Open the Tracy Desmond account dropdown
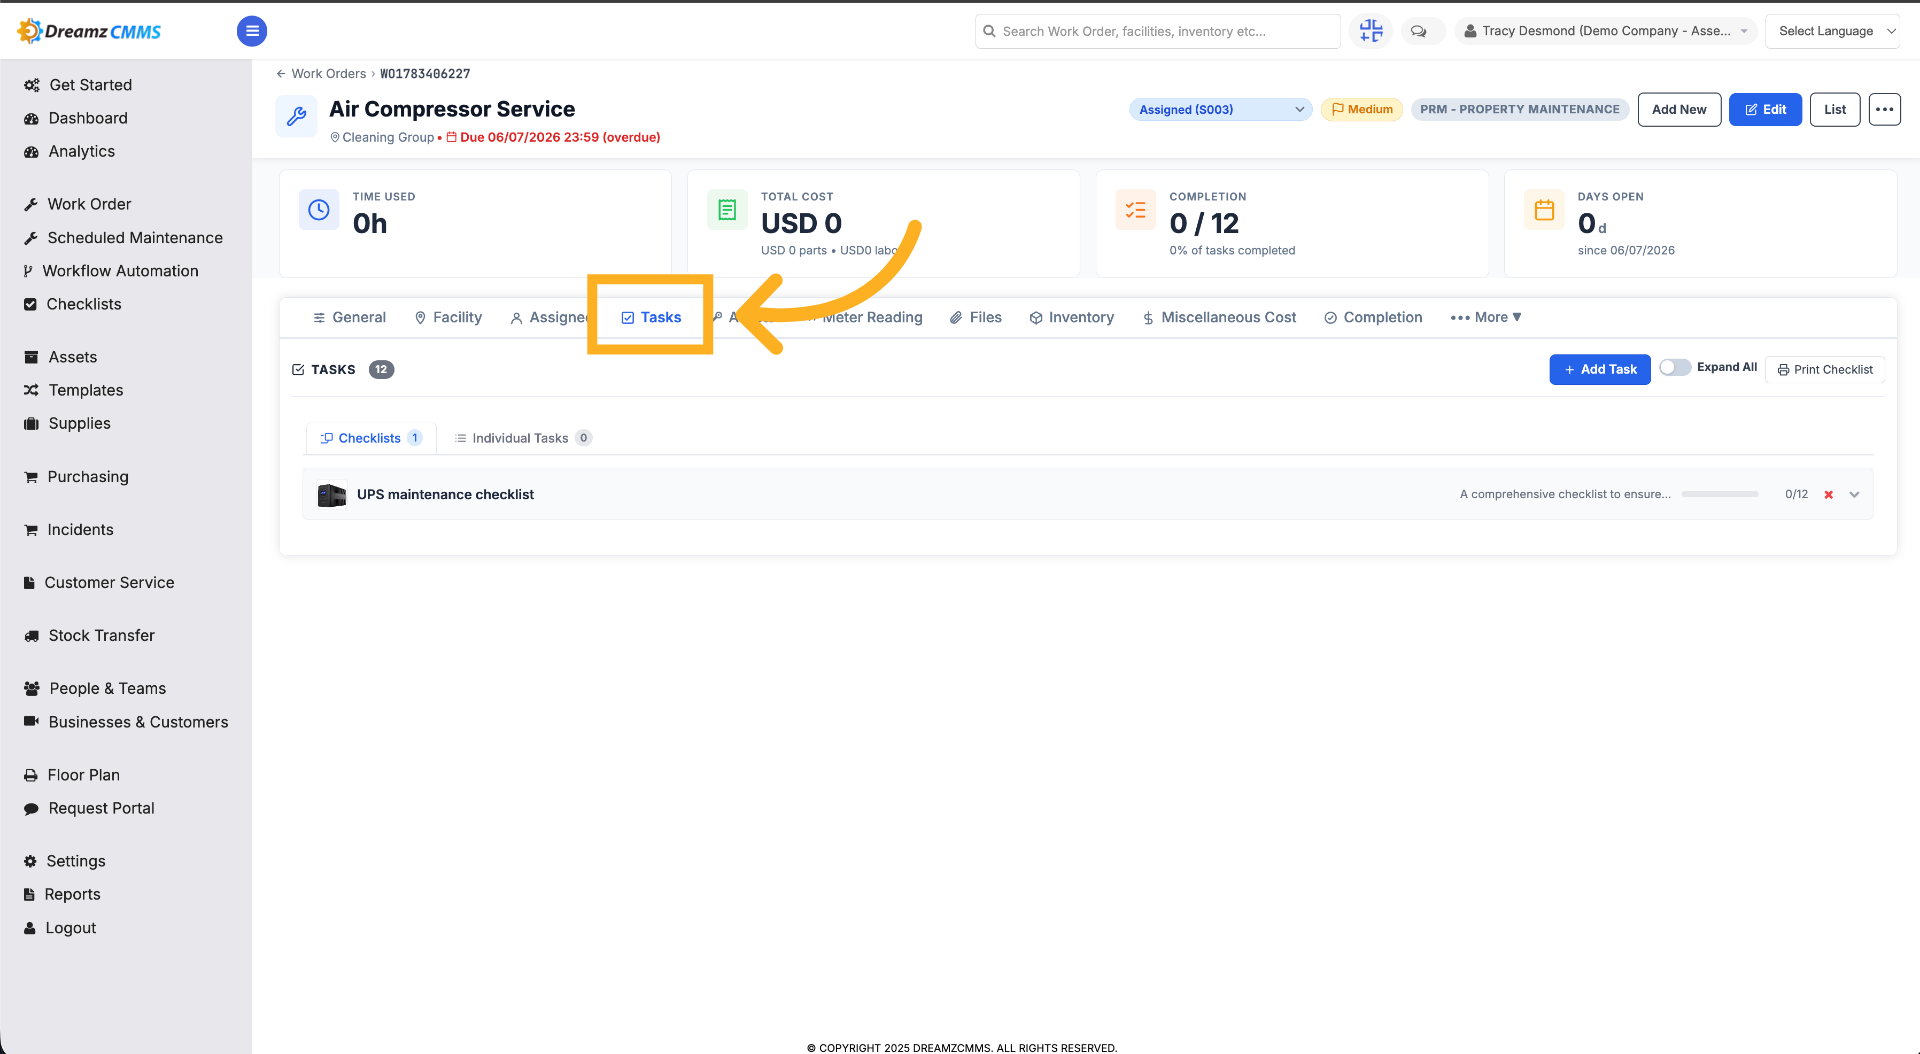Image resolution: width=1920 pixels, height=1054 pixels. [1606, 31]
